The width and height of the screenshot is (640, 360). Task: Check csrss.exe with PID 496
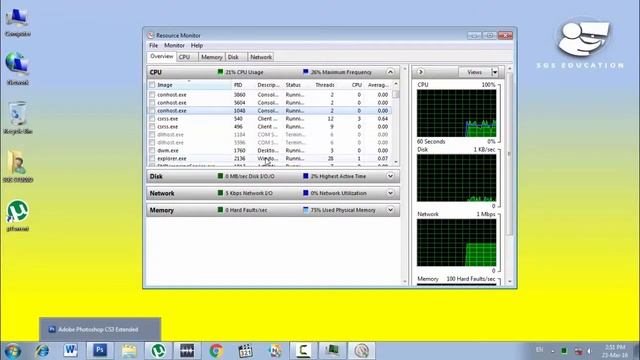[152, 127]
